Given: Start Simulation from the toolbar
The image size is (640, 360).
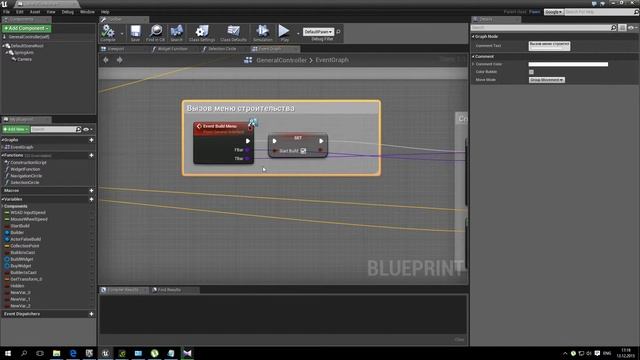Looking at the screenshot, I should [262, 33].
